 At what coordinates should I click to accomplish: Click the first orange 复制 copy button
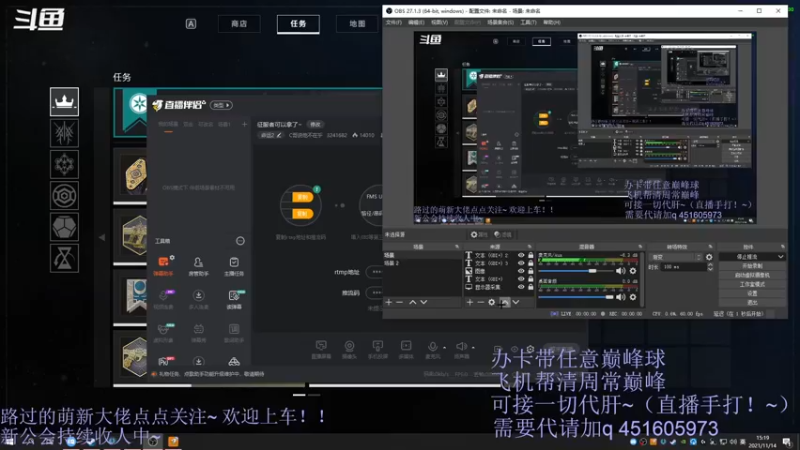(302, 197)
